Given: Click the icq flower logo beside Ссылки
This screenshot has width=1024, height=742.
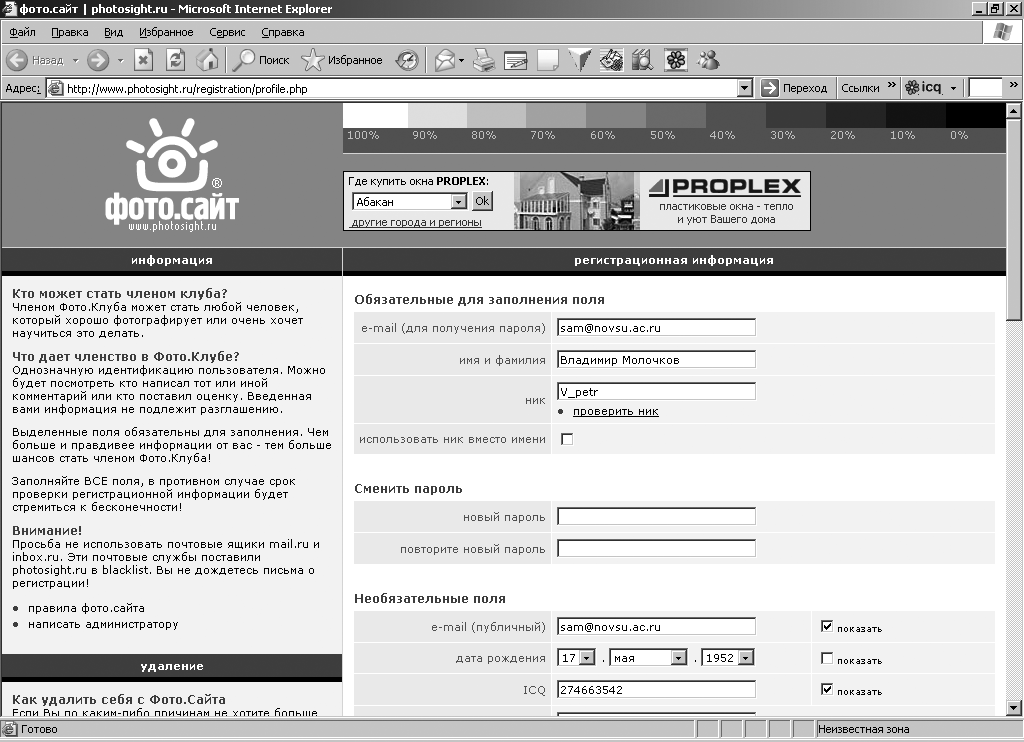Looking at the screenshot, I should [912, 88].
